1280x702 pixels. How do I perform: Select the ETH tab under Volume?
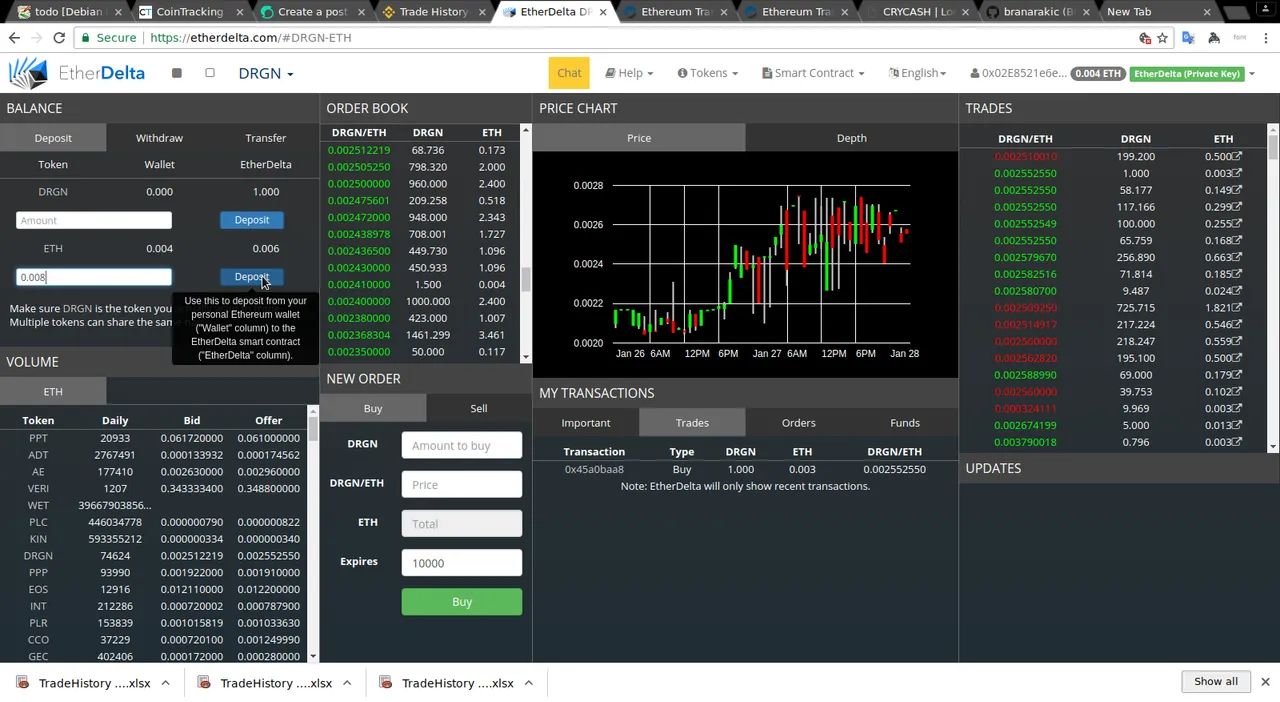pos(53,392)
